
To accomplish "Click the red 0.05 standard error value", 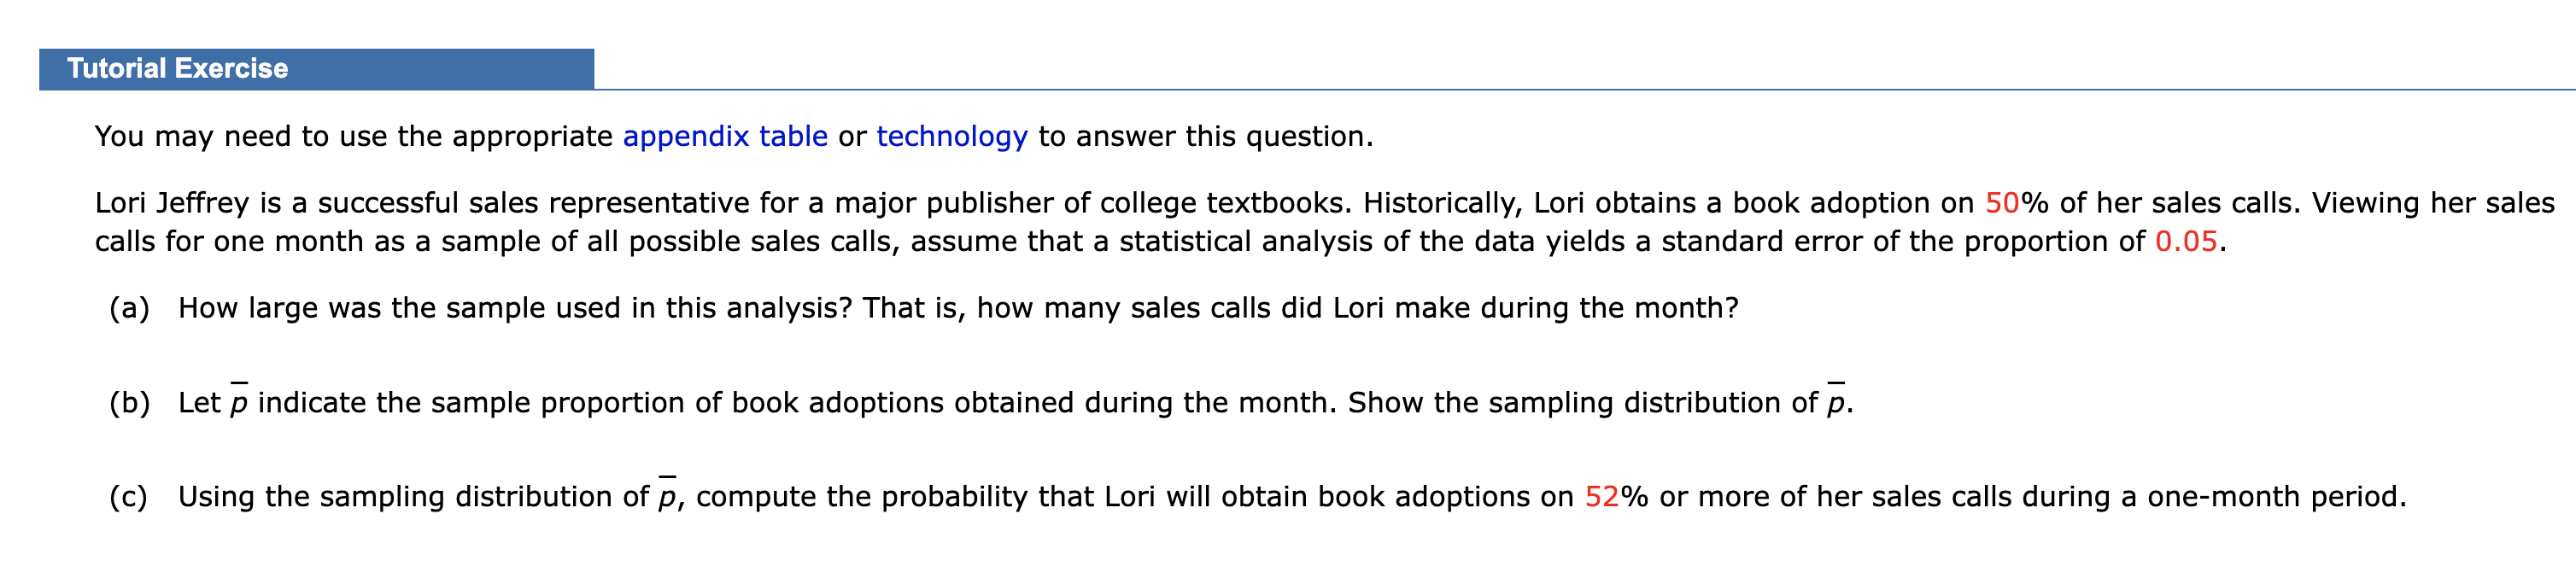I will point(2186,241).
